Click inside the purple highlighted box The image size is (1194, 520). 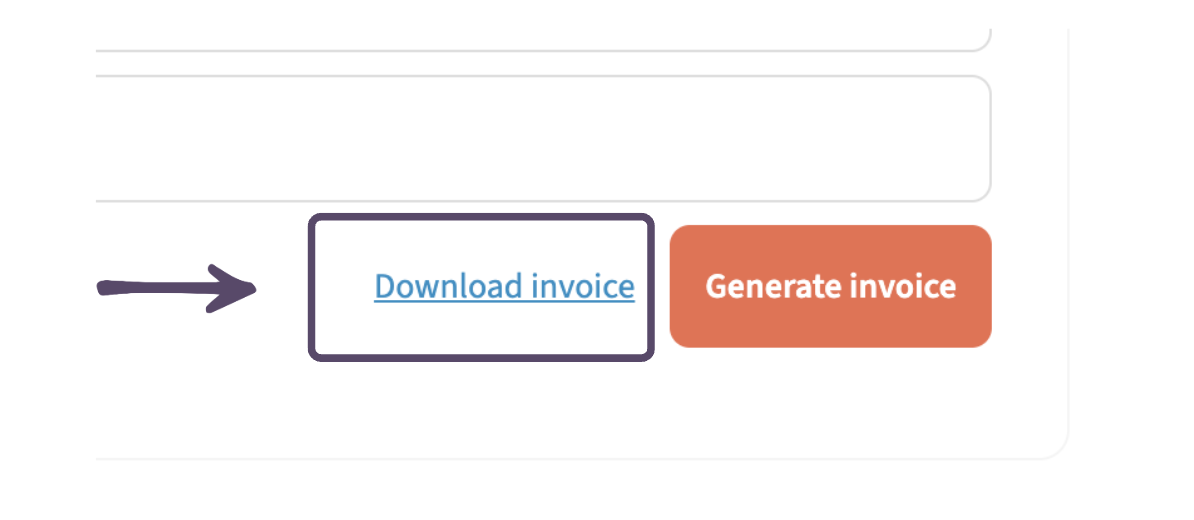point(481,287)
